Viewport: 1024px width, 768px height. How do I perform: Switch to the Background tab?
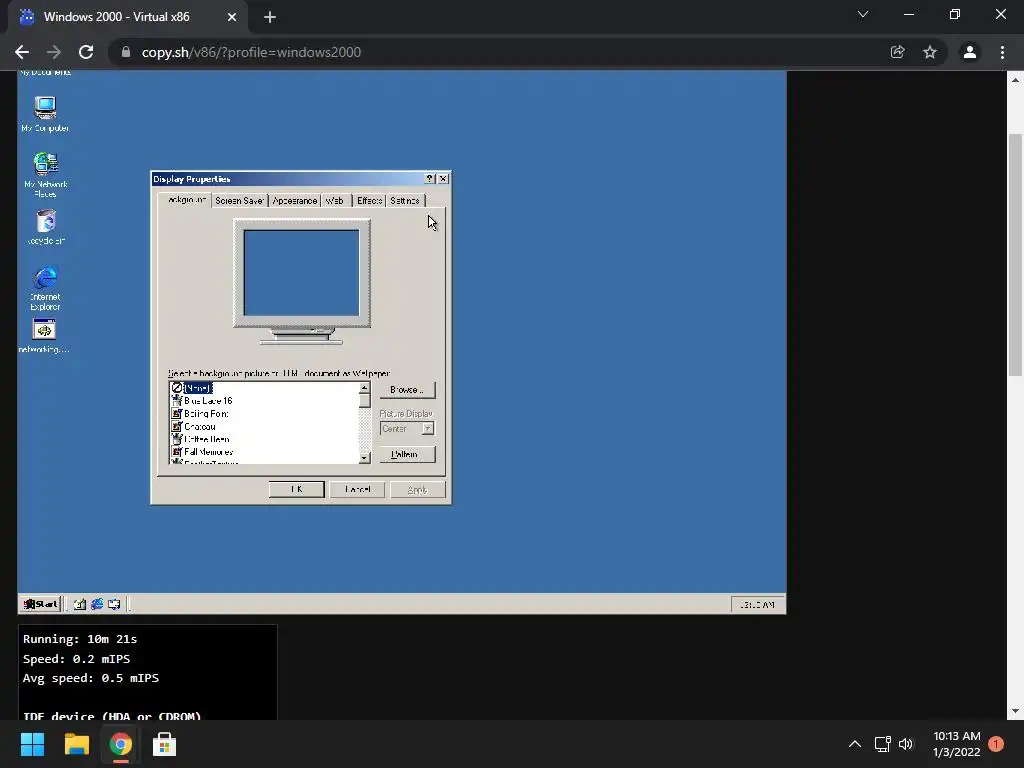[186, 199]
